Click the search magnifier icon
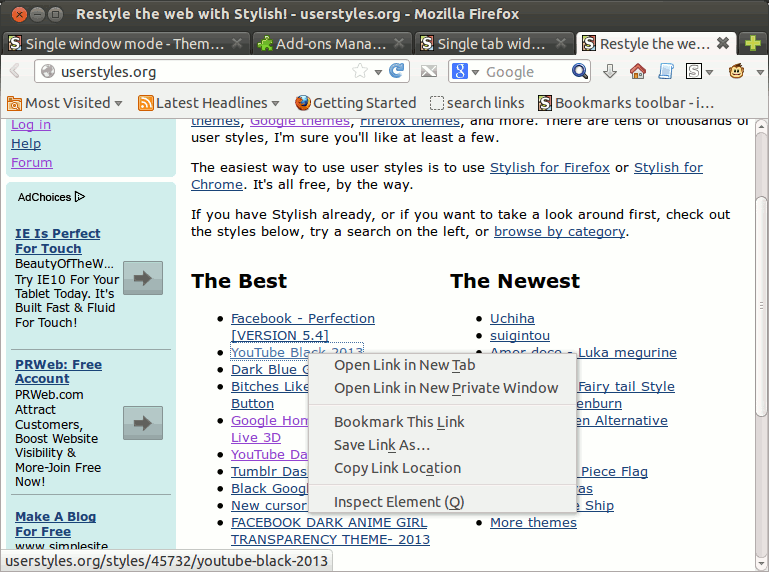This screenshot has height=572, width=769. point(580,72)
